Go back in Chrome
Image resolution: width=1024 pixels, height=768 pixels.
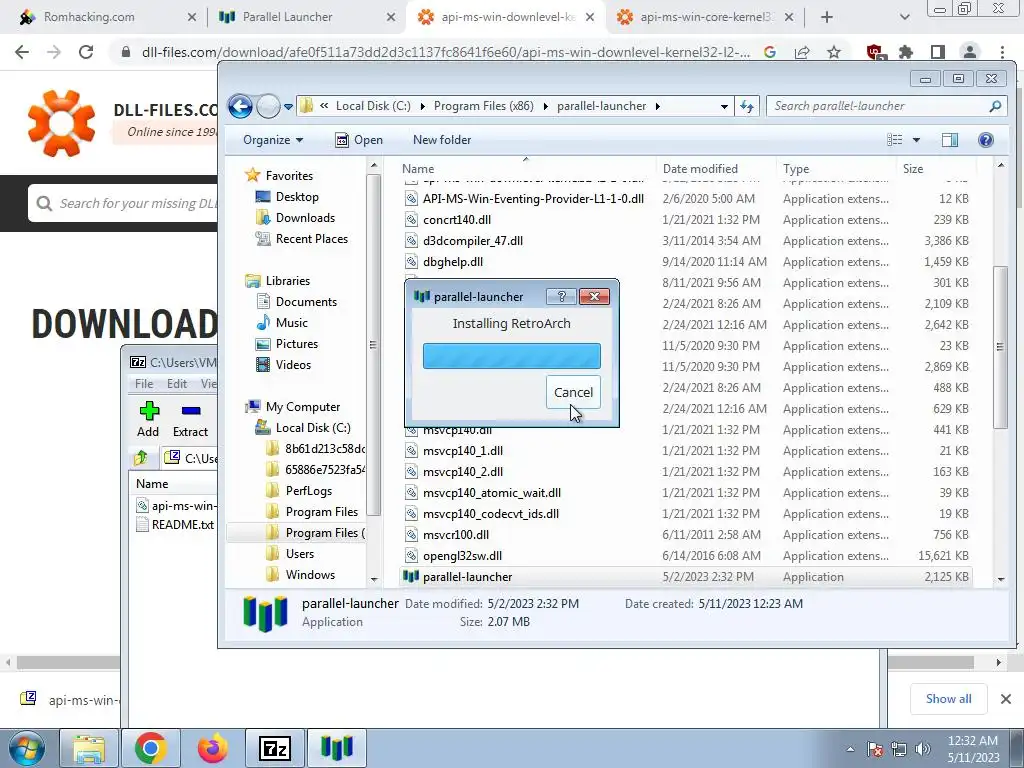[x=22, y=52]
